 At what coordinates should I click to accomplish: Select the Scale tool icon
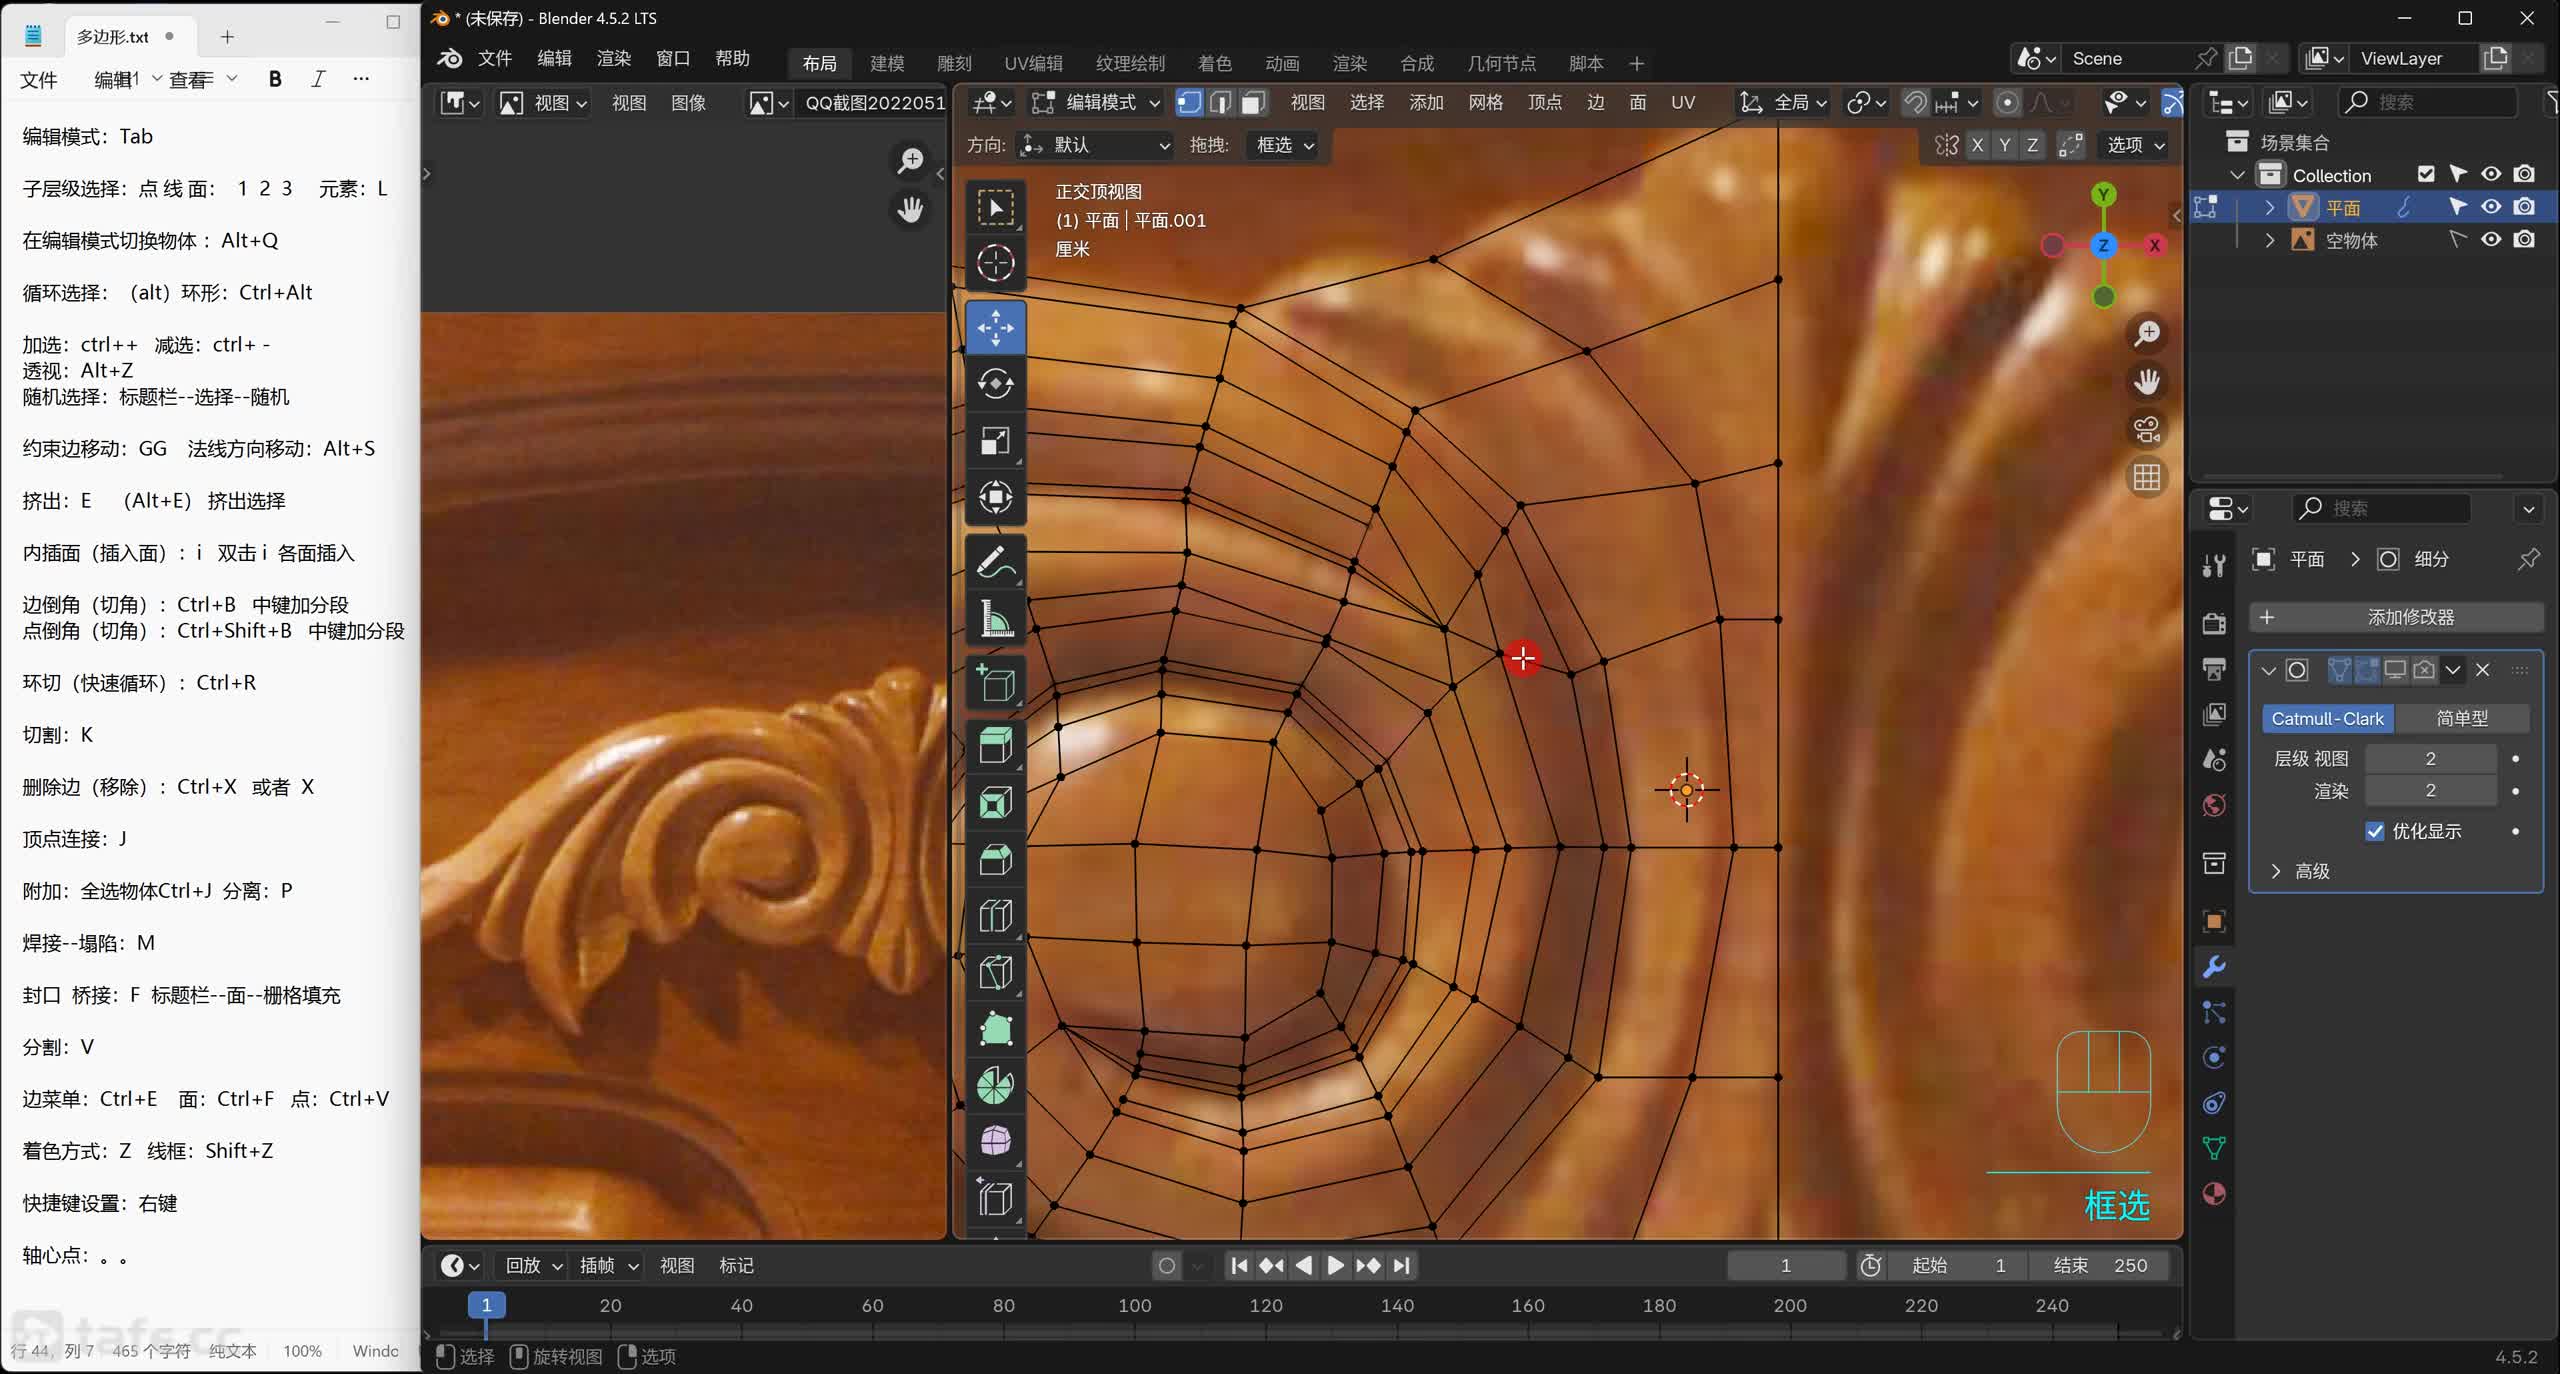(x=995, y=441)
